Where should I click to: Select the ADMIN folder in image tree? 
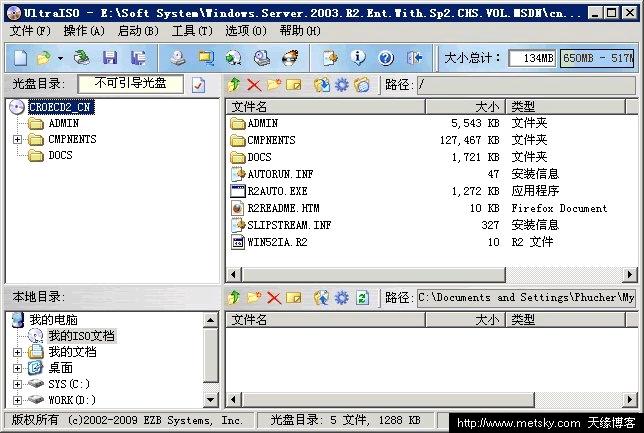coord(64,123)
